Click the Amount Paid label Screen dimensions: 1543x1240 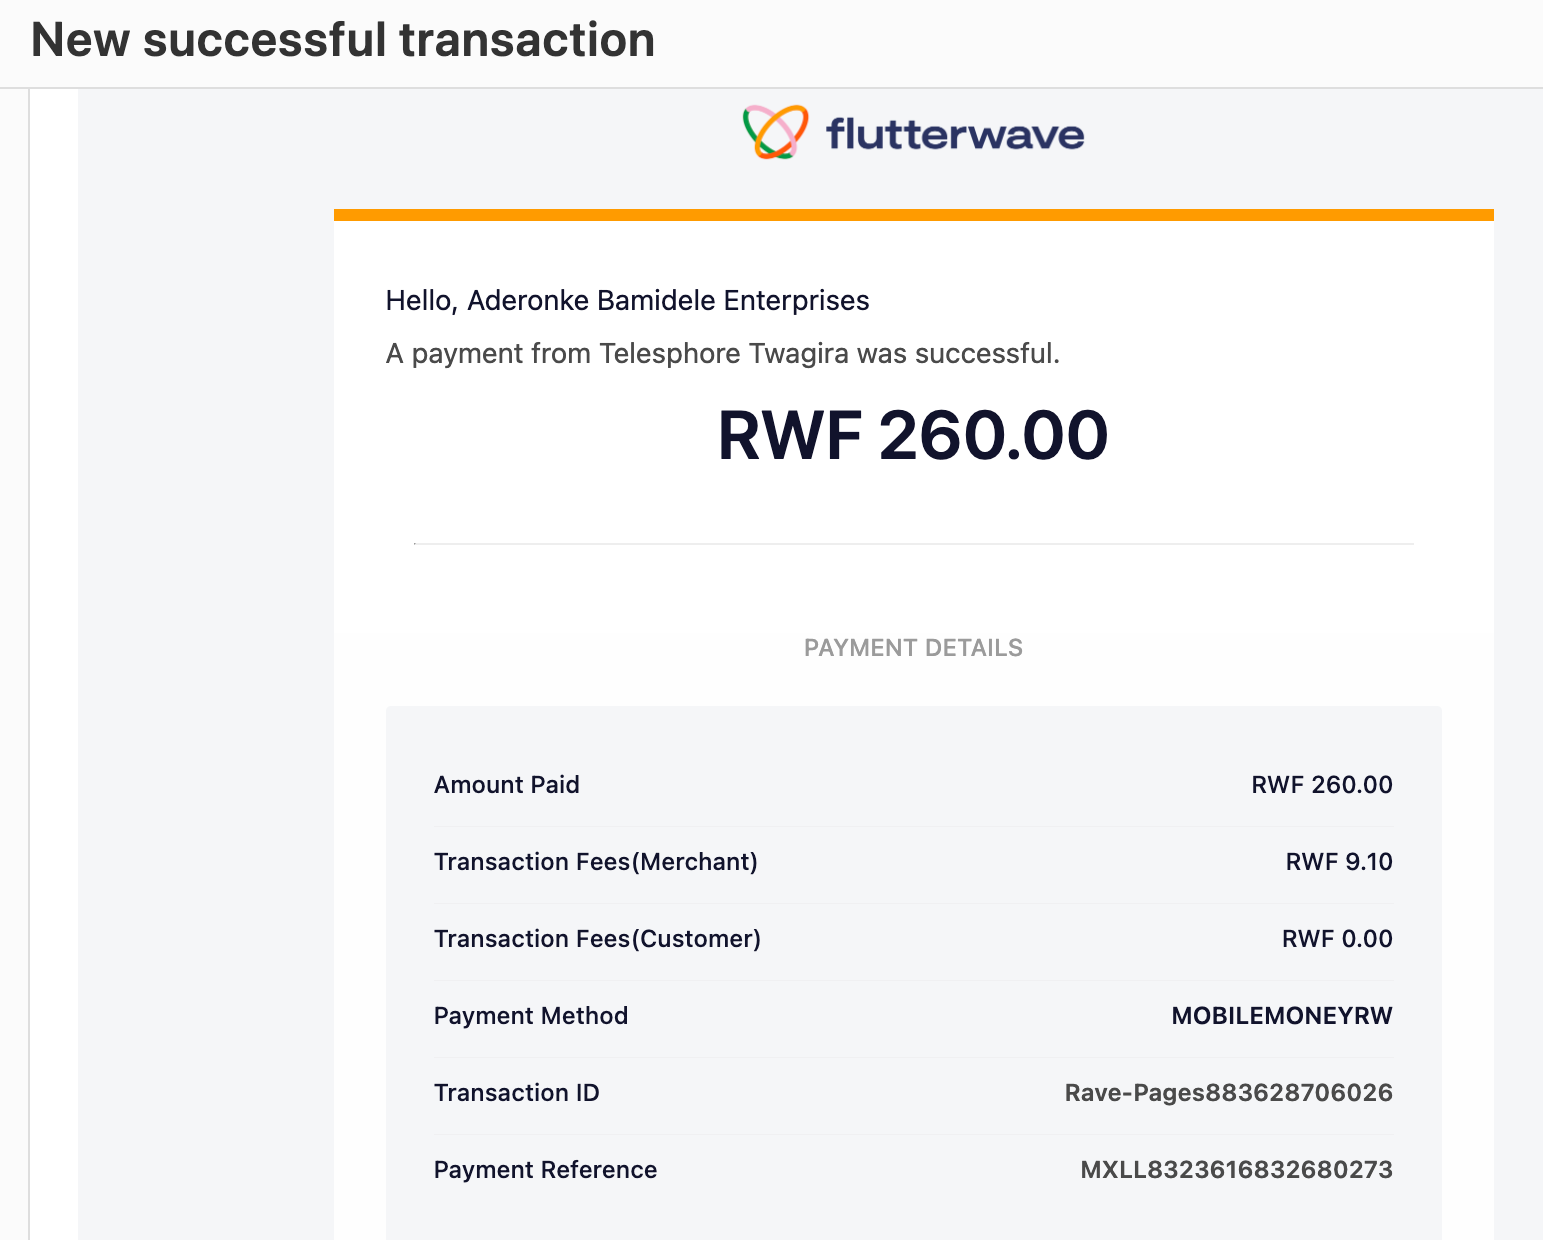coord(507,785)
